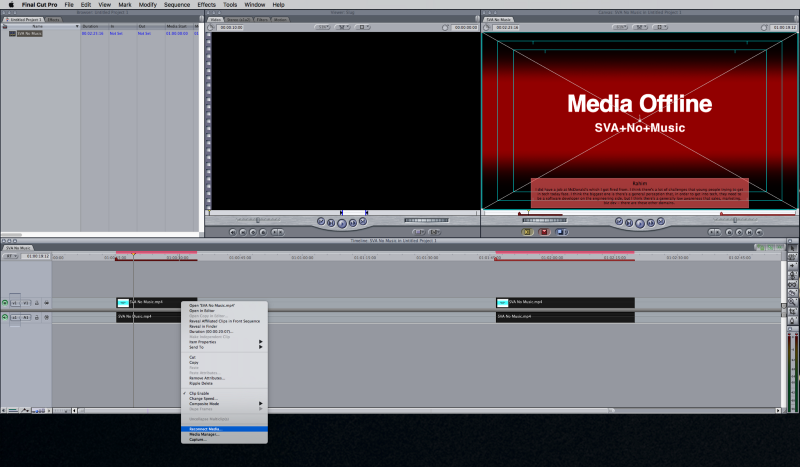Toggle Auto Select on V1 track
The height and width of the screenshot is (467, 800).
[46, 303]
